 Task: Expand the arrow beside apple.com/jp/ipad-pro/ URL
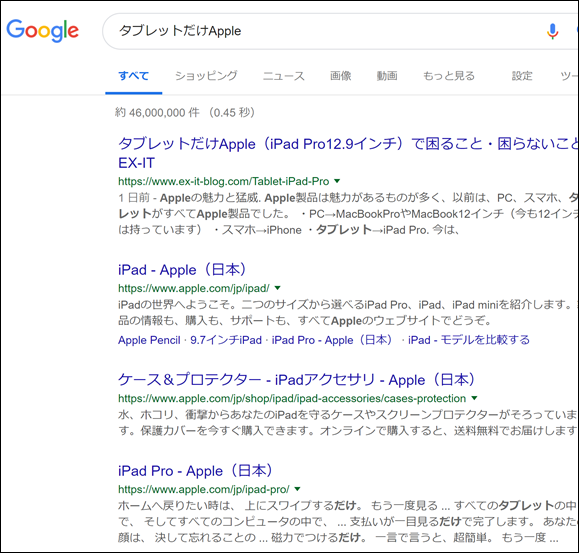point(298,490)
